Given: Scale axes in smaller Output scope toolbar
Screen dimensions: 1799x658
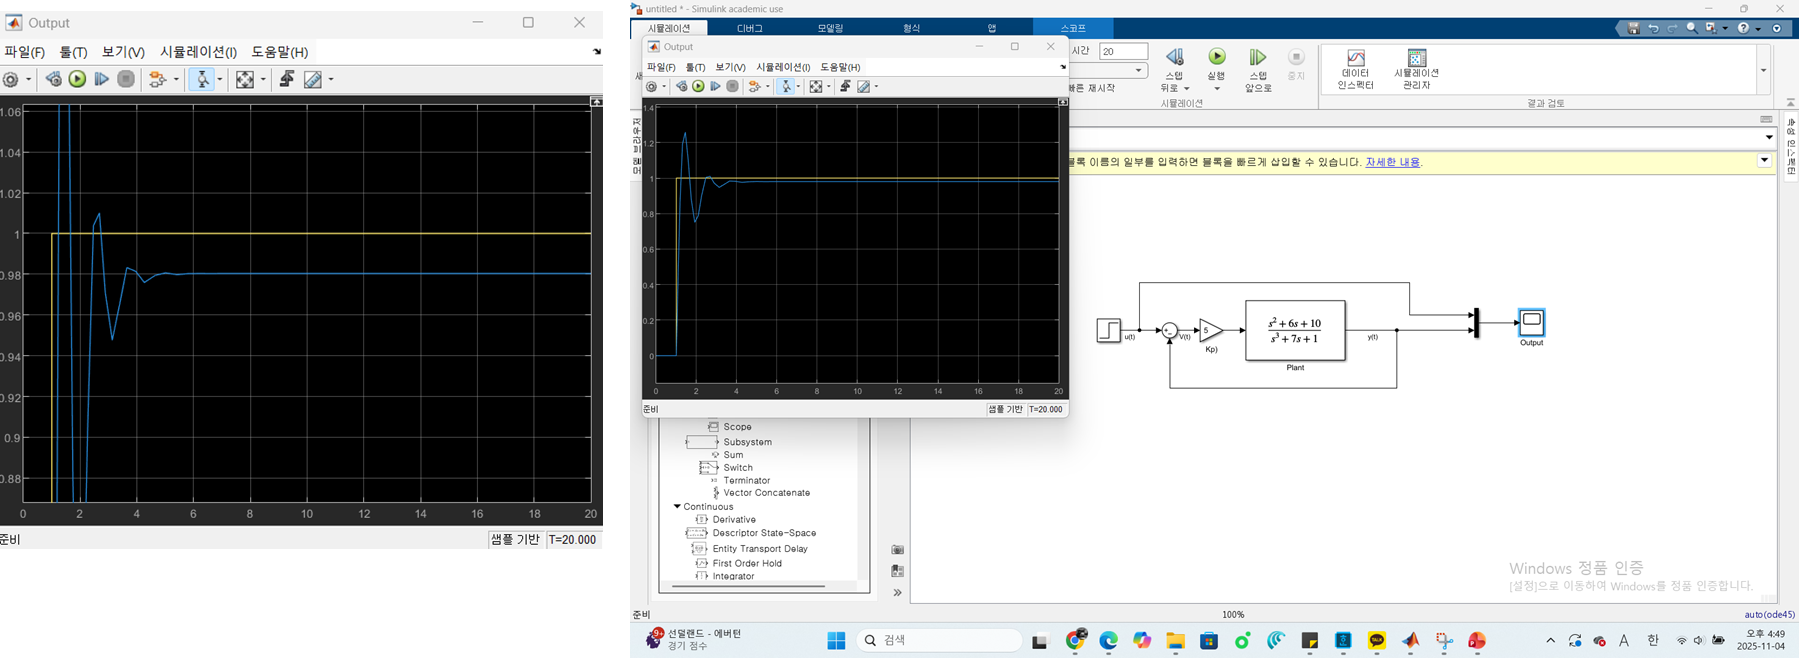Looking at the screenshot, I should tap(816, 87).
